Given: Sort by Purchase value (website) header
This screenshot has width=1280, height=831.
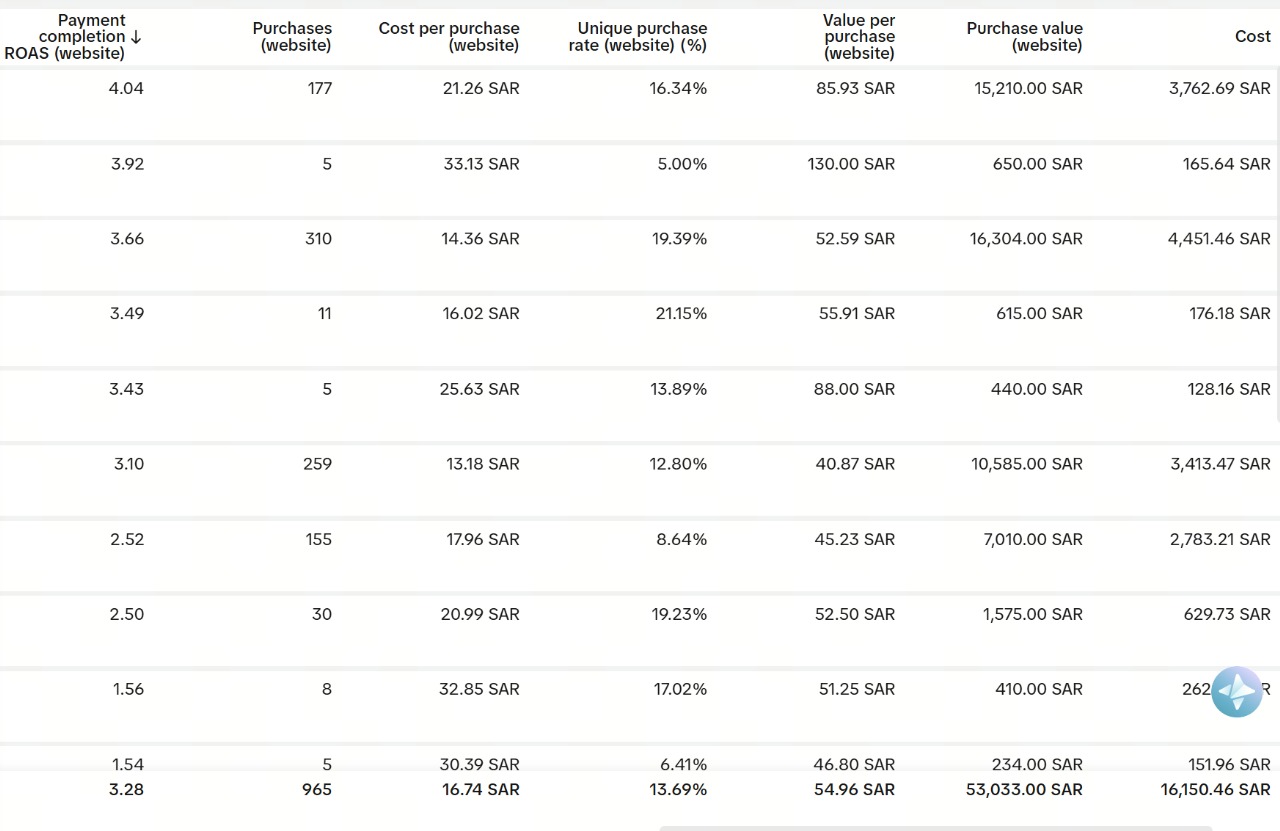Looking at the screenshot, I should (1024, 37).
